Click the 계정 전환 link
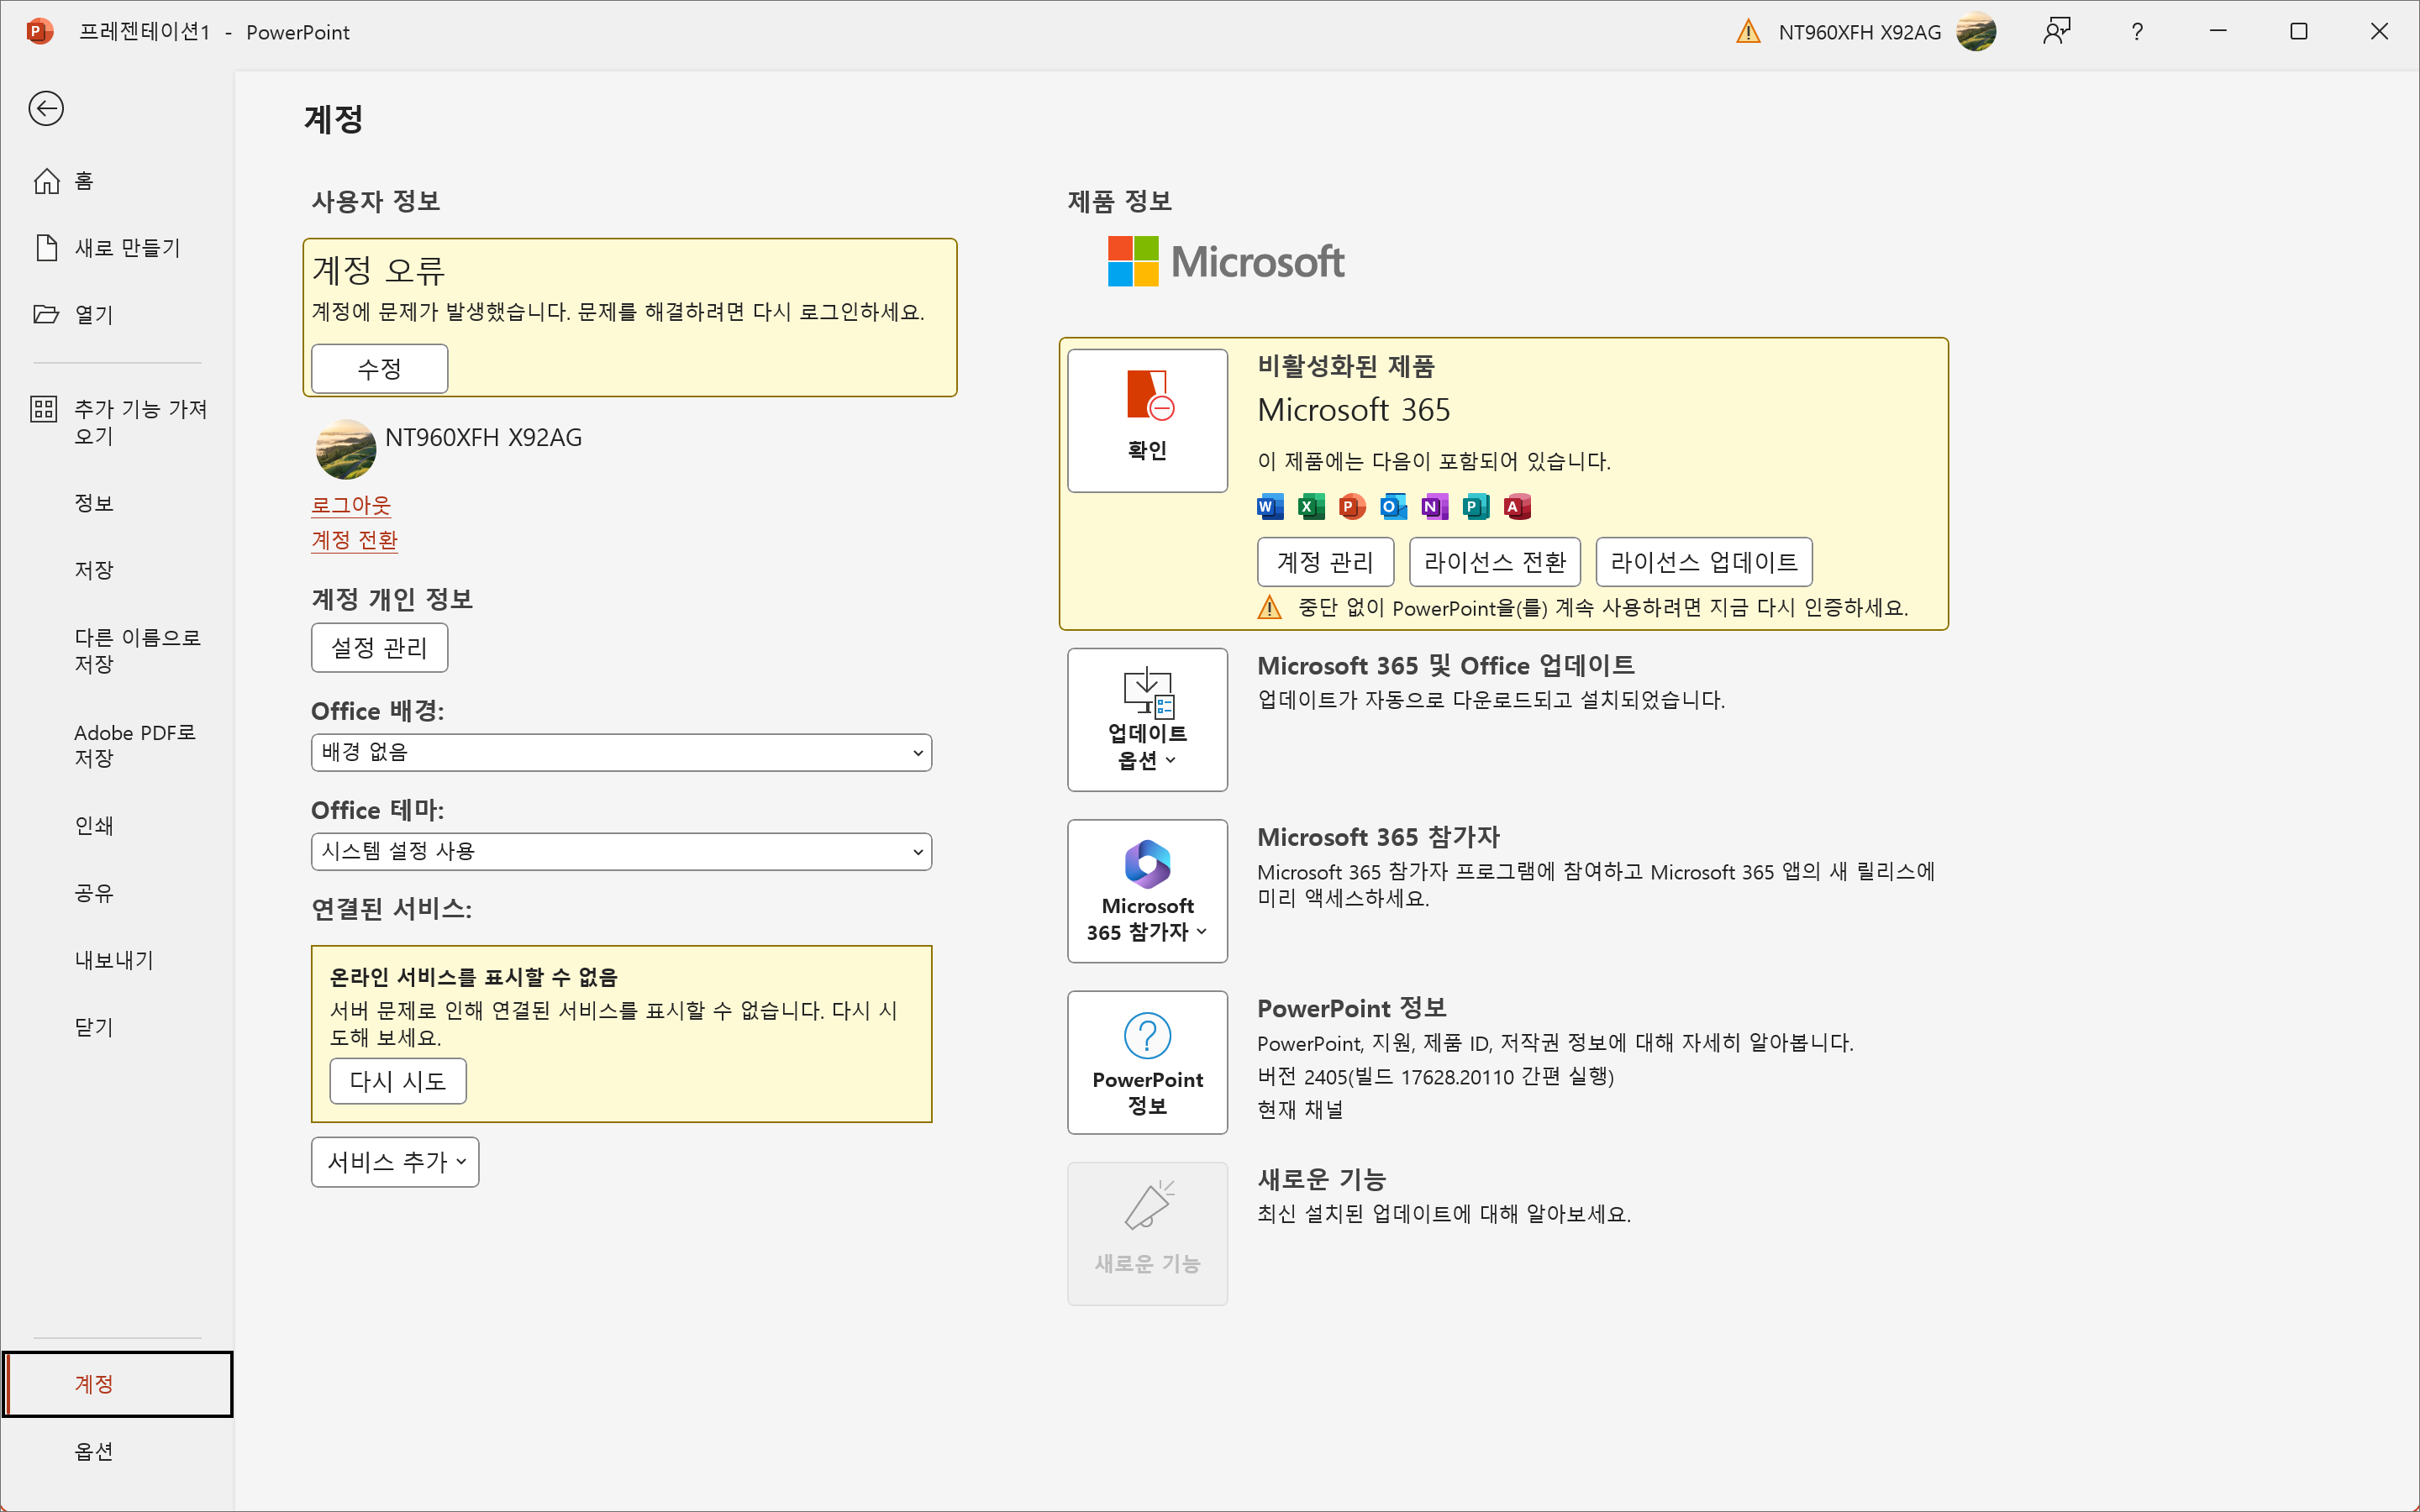Screen dimensions: 2420x1512 point(355,540)
